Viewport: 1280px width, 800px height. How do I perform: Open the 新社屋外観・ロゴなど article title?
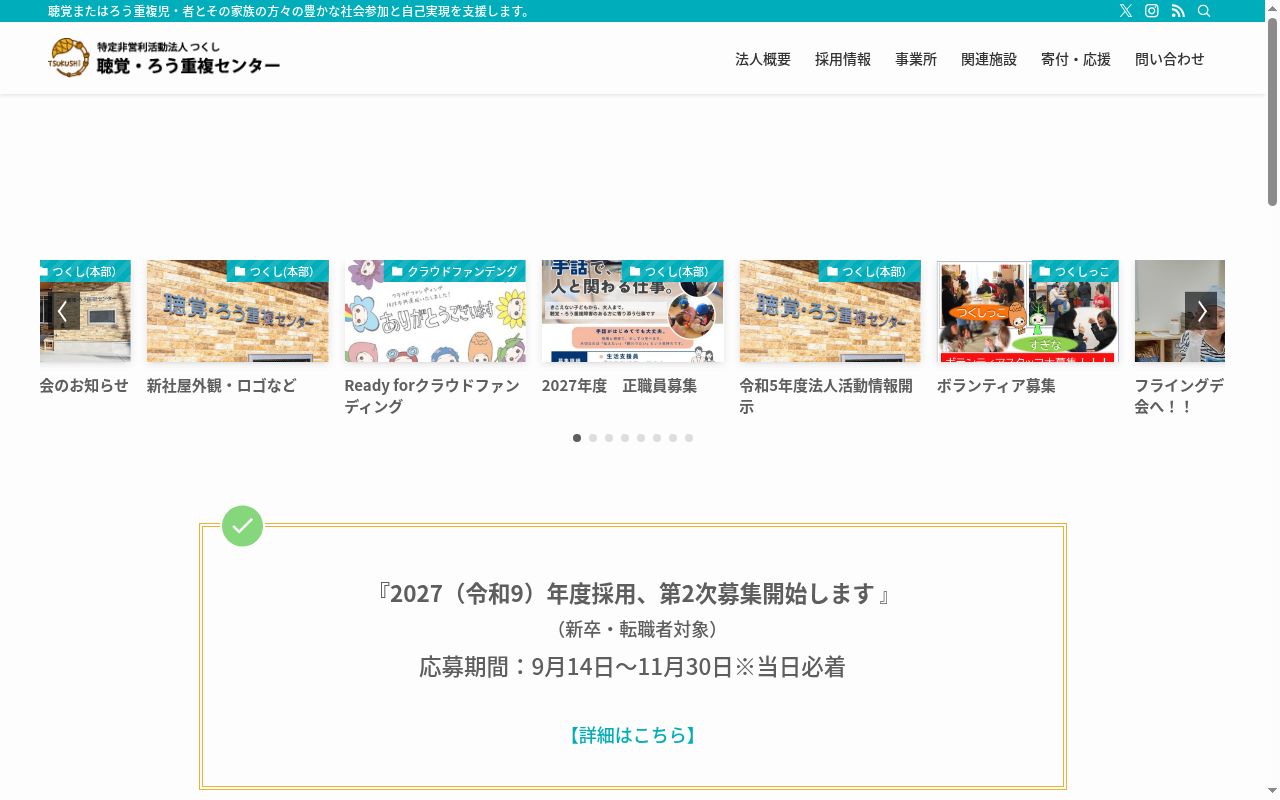click(x=222, y=385)
